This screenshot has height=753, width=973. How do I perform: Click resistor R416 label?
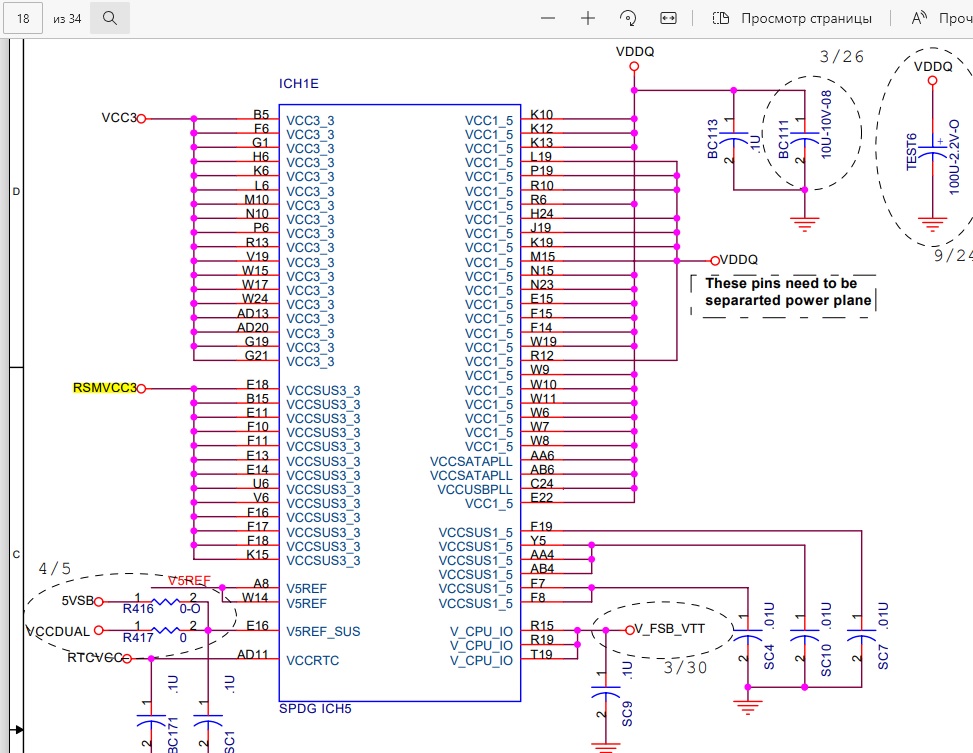[x=138, y=609]
